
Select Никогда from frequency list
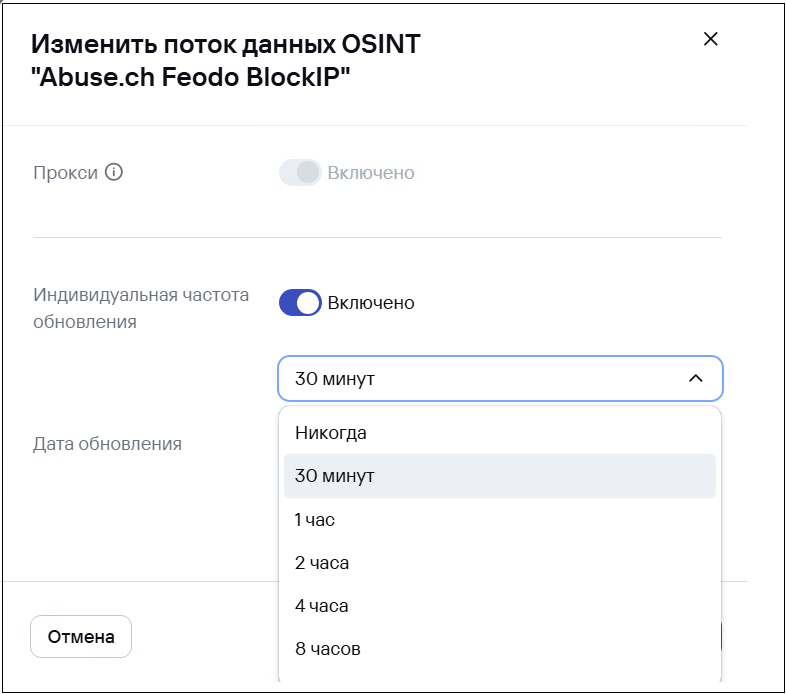[x=500, y=433]
